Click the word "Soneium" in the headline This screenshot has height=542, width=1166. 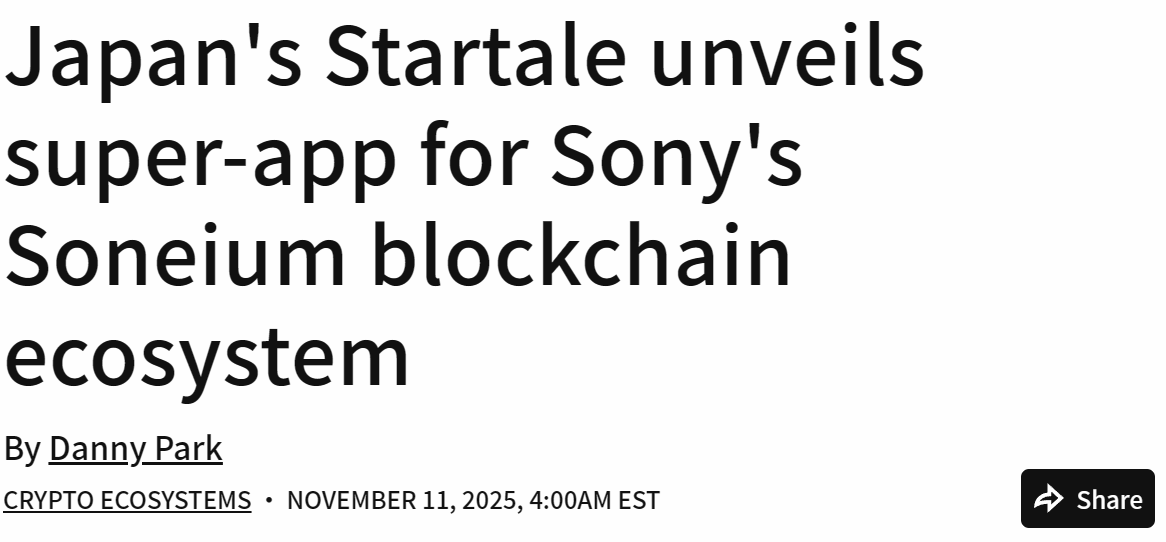pos(175,256)
